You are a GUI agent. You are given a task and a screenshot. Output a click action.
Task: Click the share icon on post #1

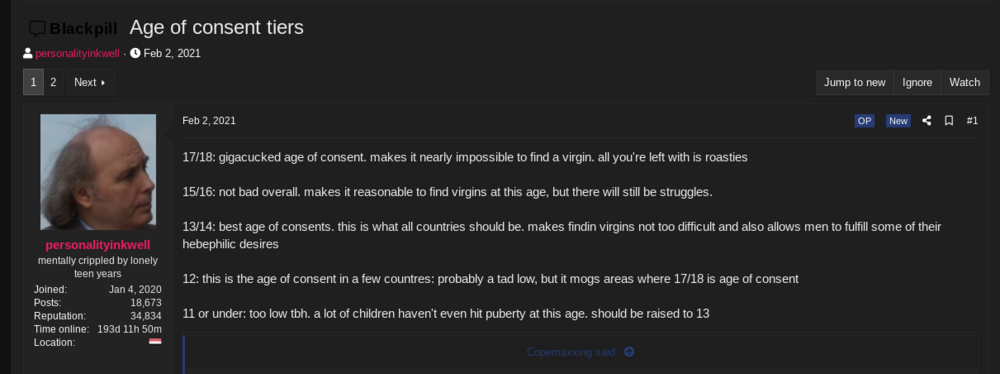(927, 121)
